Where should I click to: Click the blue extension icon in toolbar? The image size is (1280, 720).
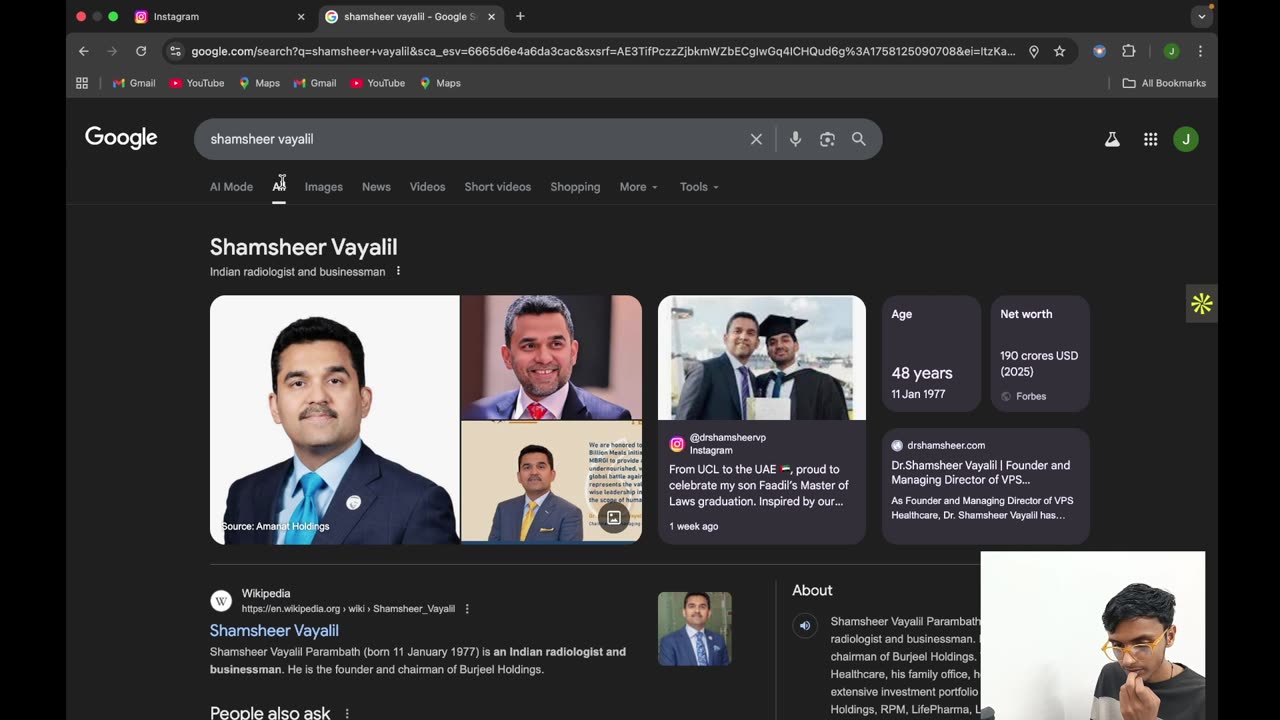click(1099, 51)
